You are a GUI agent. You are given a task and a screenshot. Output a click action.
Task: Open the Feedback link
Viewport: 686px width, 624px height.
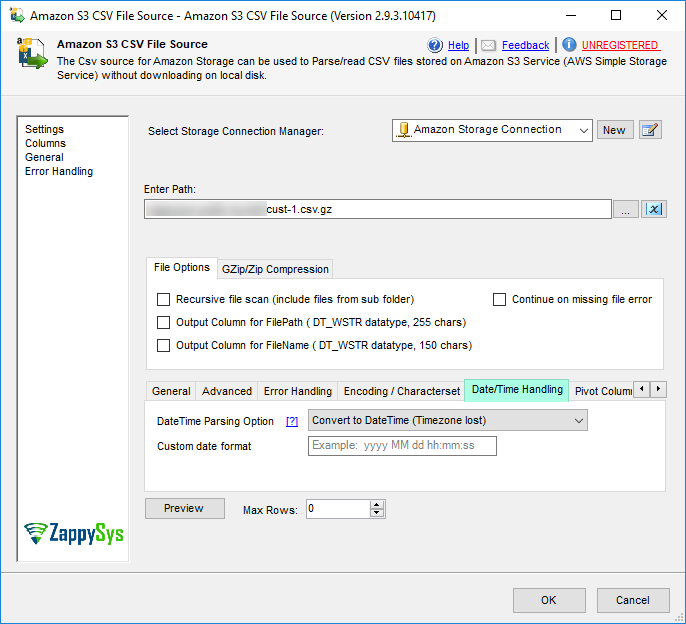[x=525, y=46]
